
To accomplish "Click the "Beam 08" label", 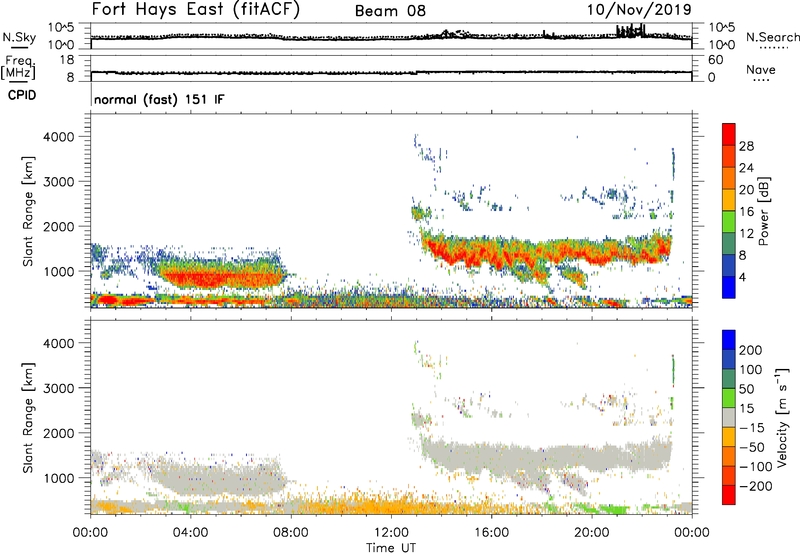I will (390, 11).
